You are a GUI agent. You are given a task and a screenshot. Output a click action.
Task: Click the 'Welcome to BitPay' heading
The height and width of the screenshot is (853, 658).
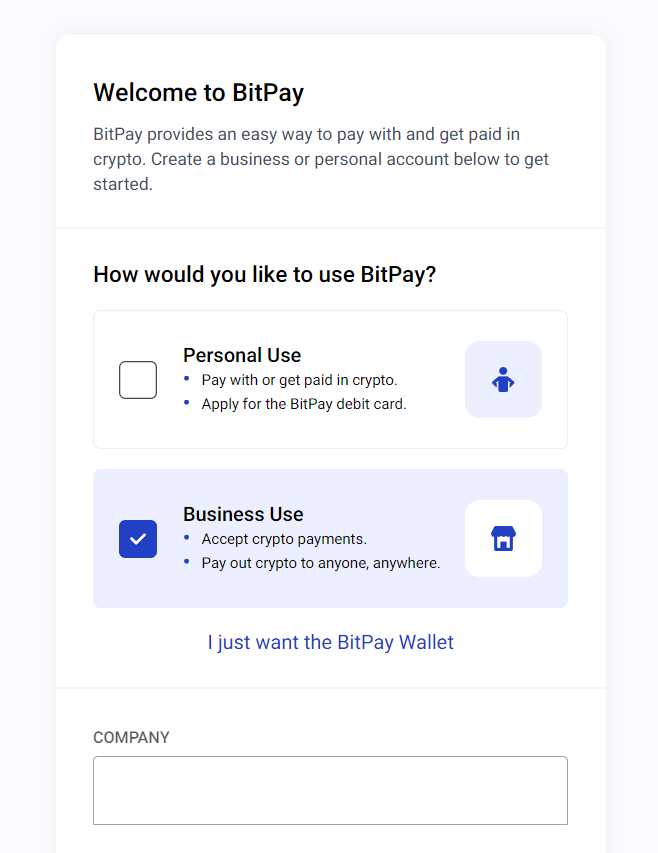(198, 92)
